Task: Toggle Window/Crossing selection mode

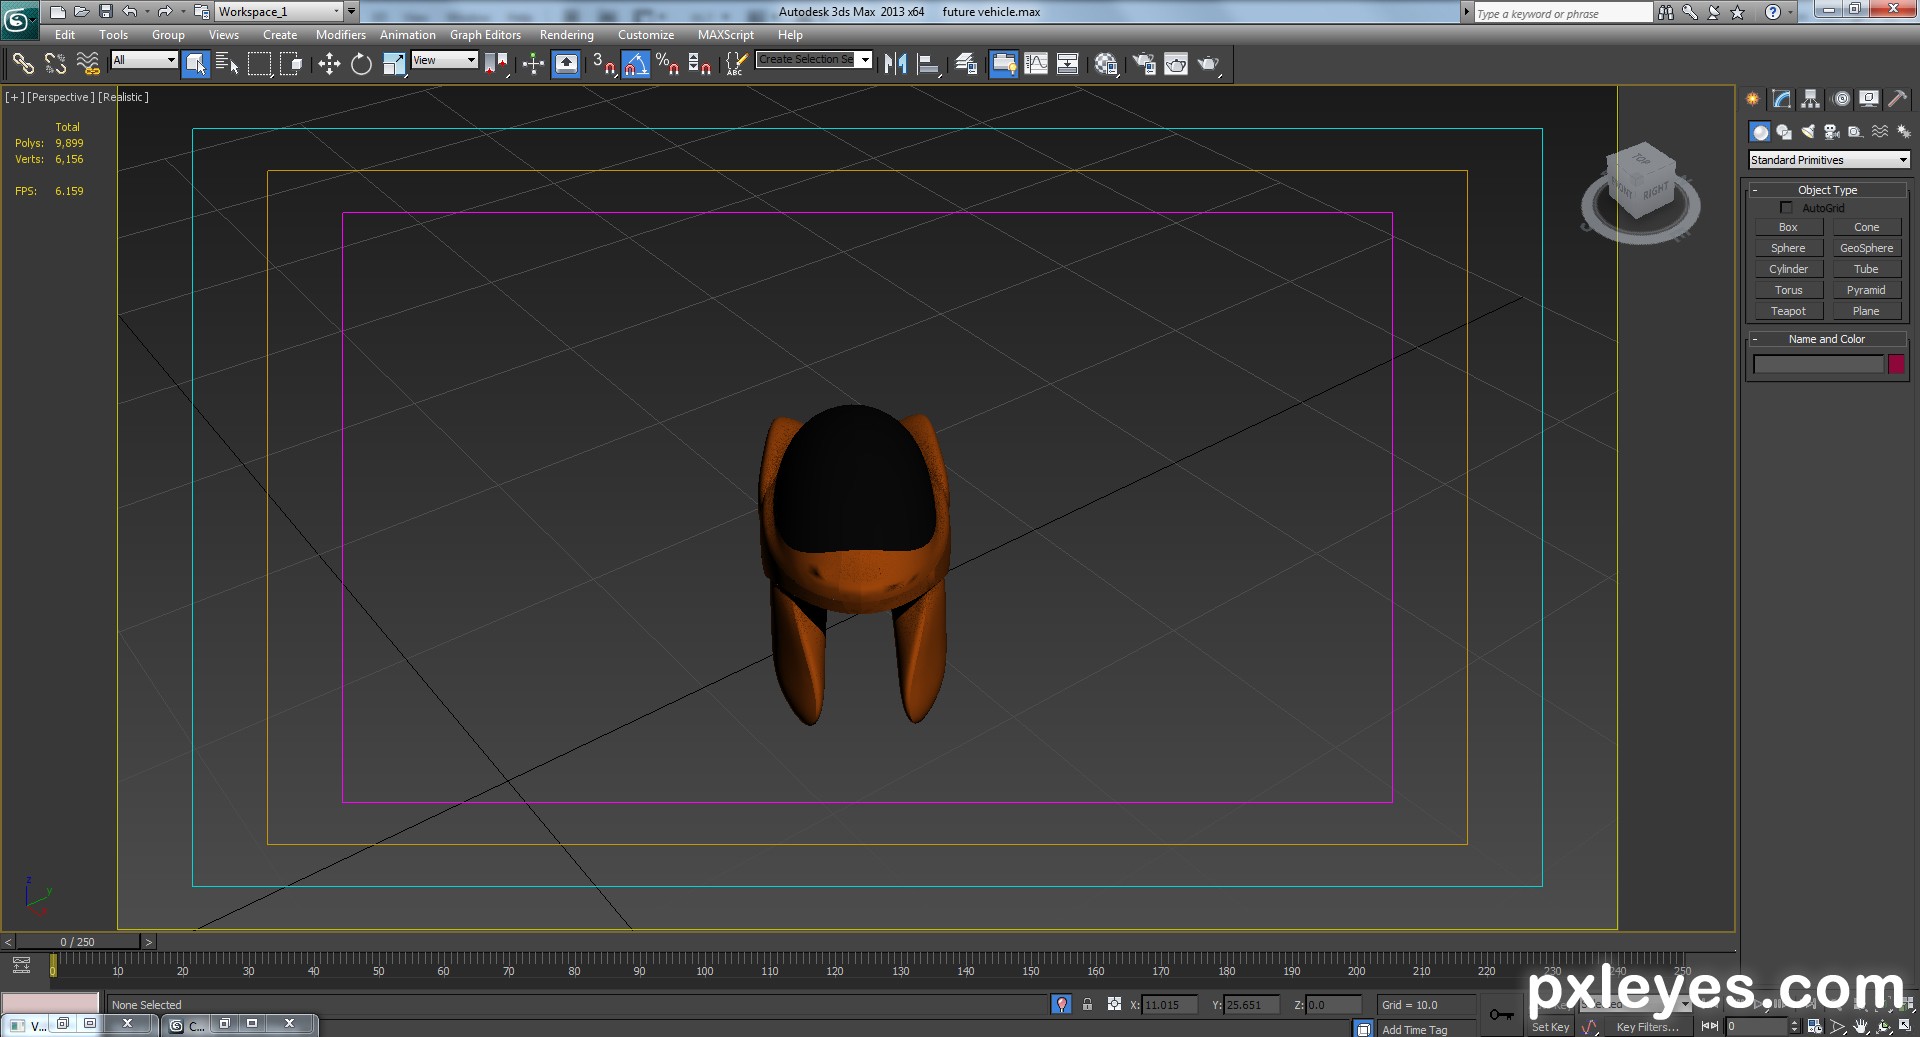Action: 292,64
